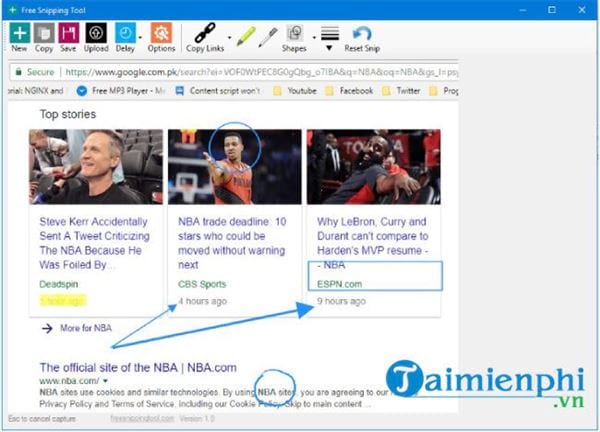Image resolution: width=600 pixels, height=432 pixels.
Task: Click the '4 hours ago' timestamp
Action: click(x=202, y=301)
